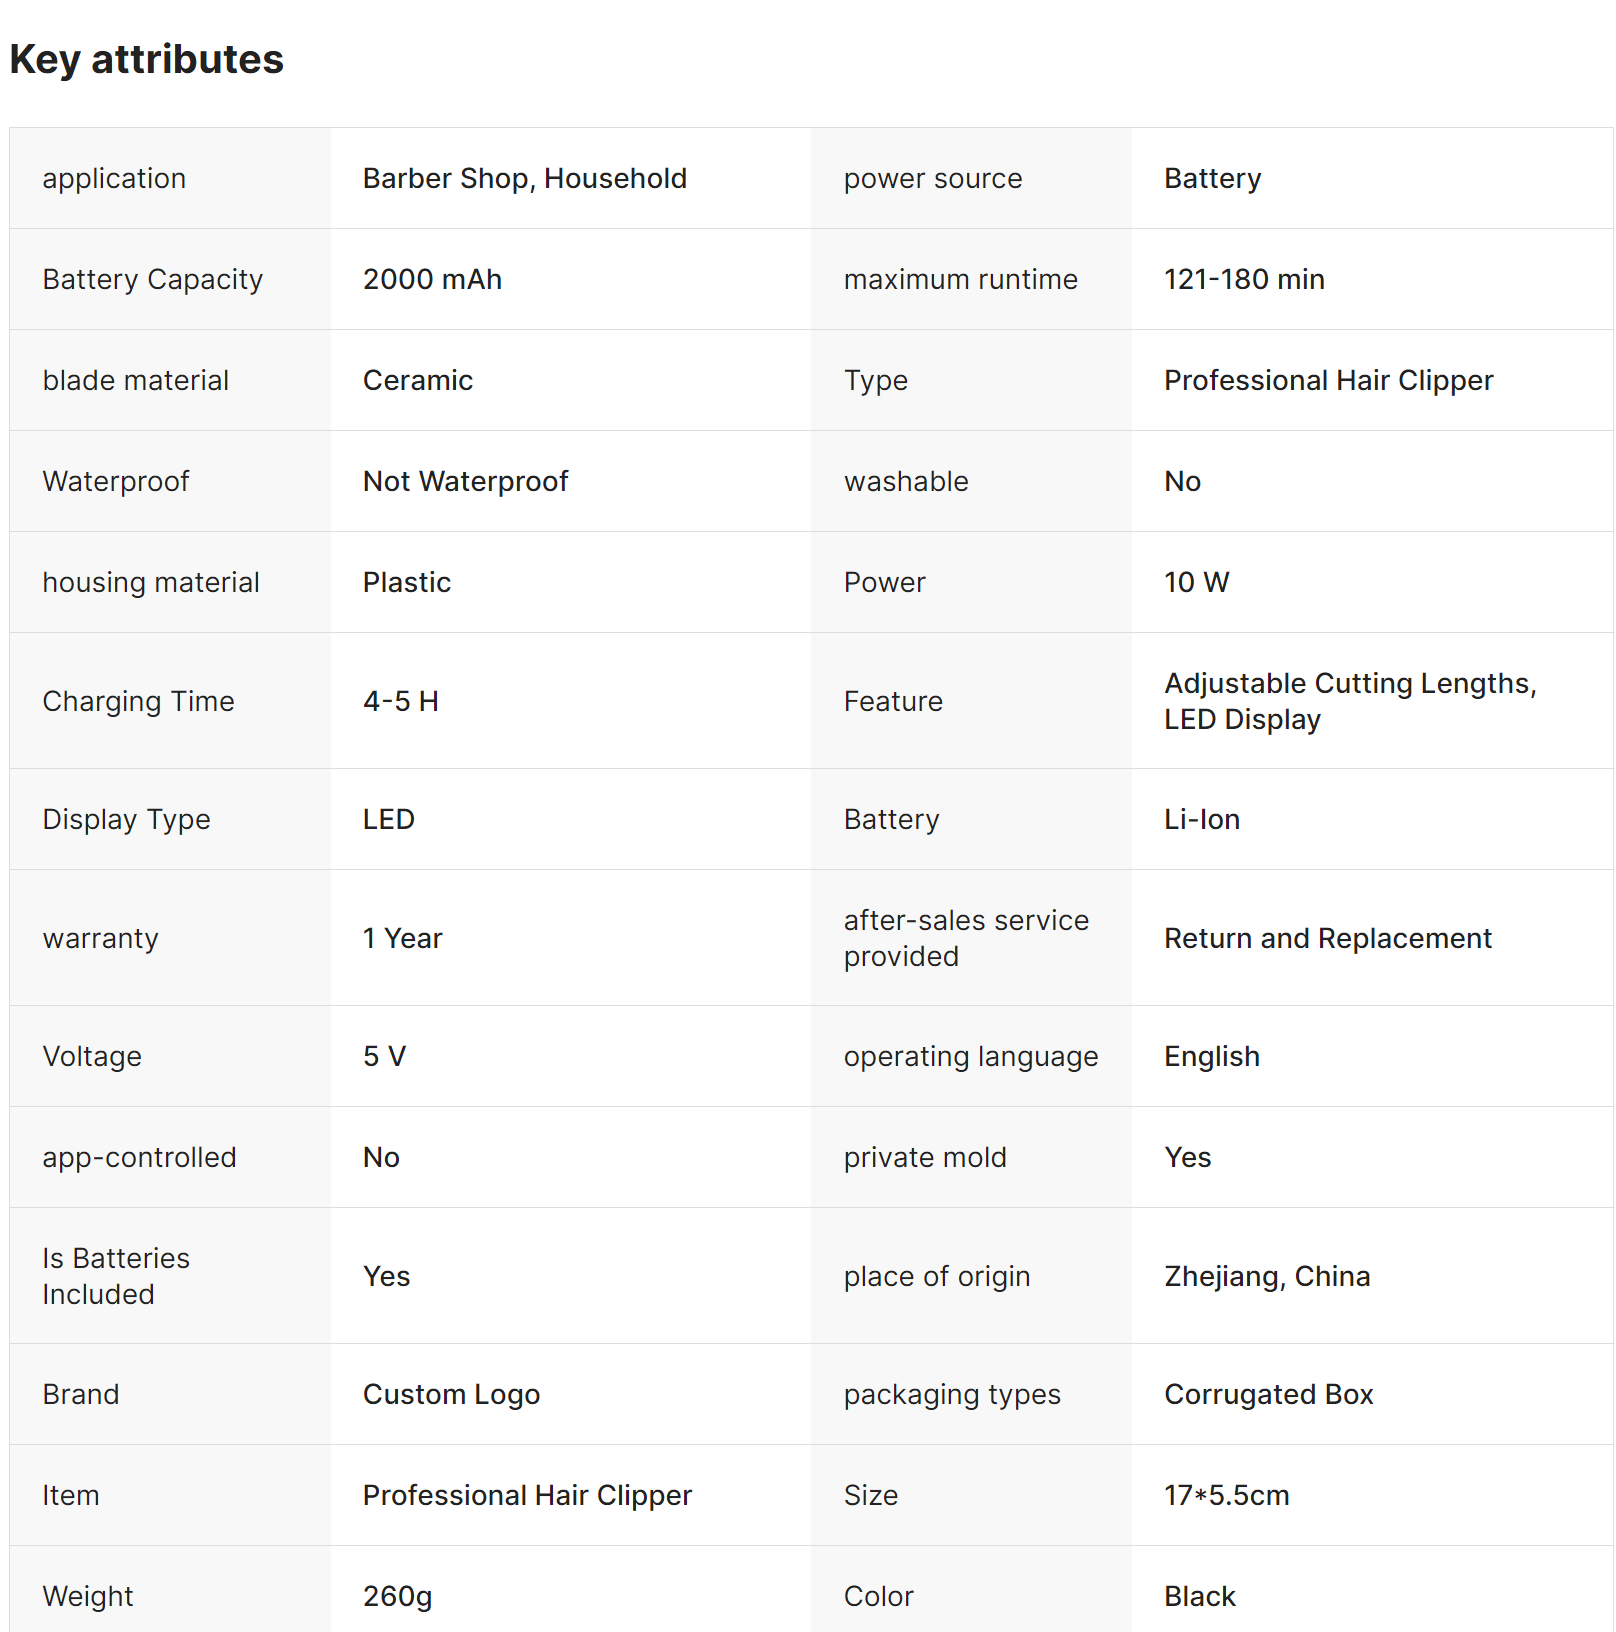Screen dimensions: 1616x1632
Task: Click the Ceramic blade material value
Action: point(417,380)
